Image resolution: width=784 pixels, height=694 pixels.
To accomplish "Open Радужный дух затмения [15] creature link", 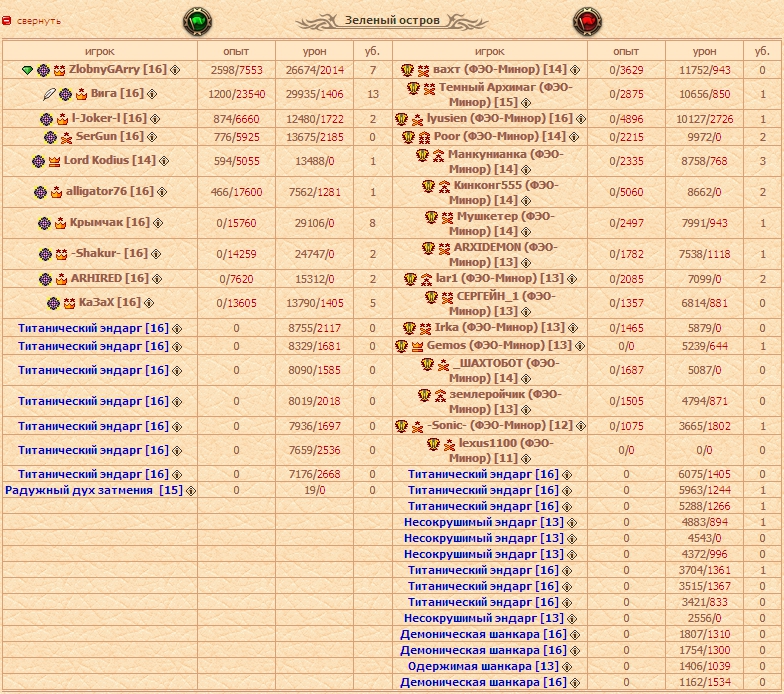I will pos(94,490).
